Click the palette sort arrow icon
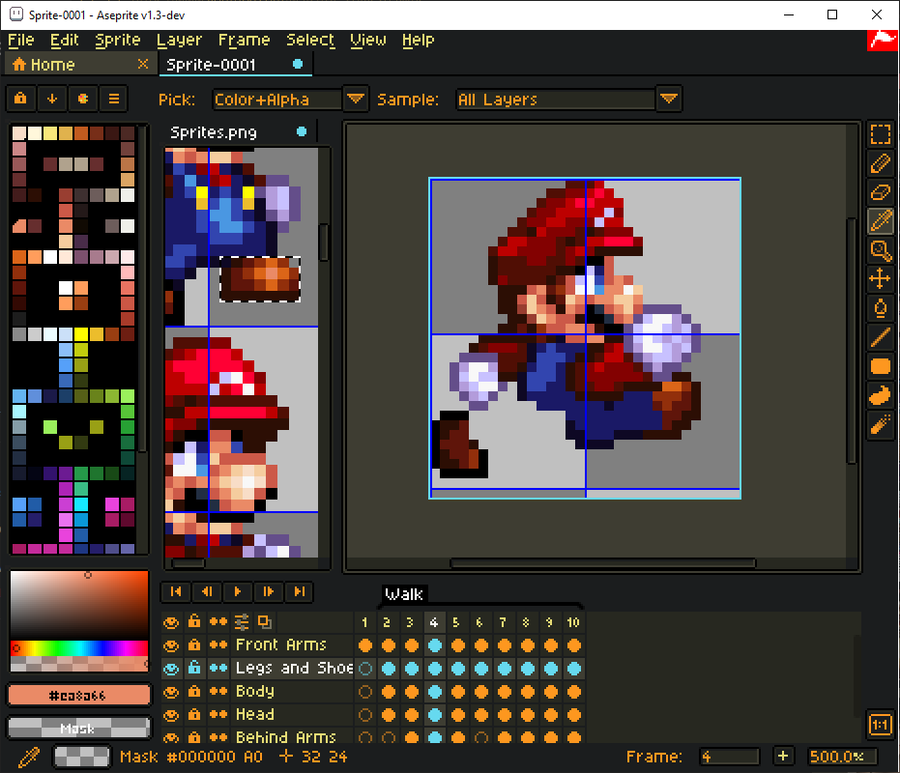The height and width of the screenshot is (773, 900). pos(52,99)
